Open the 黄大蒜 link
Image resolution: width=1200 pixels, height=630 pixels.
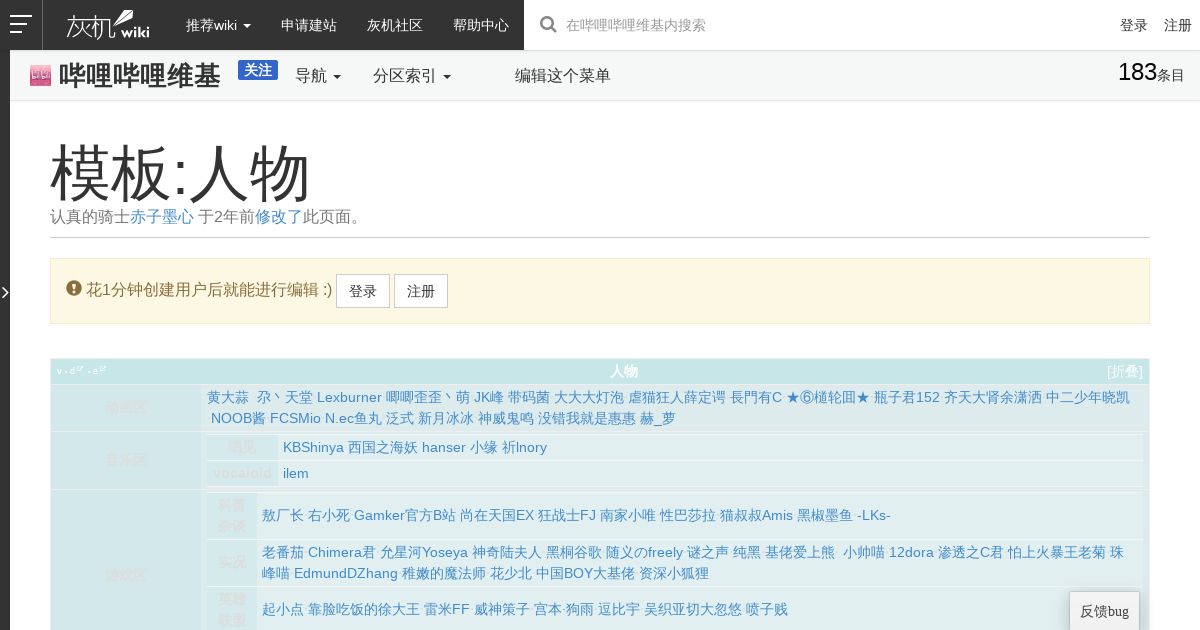tap(228, 397)
